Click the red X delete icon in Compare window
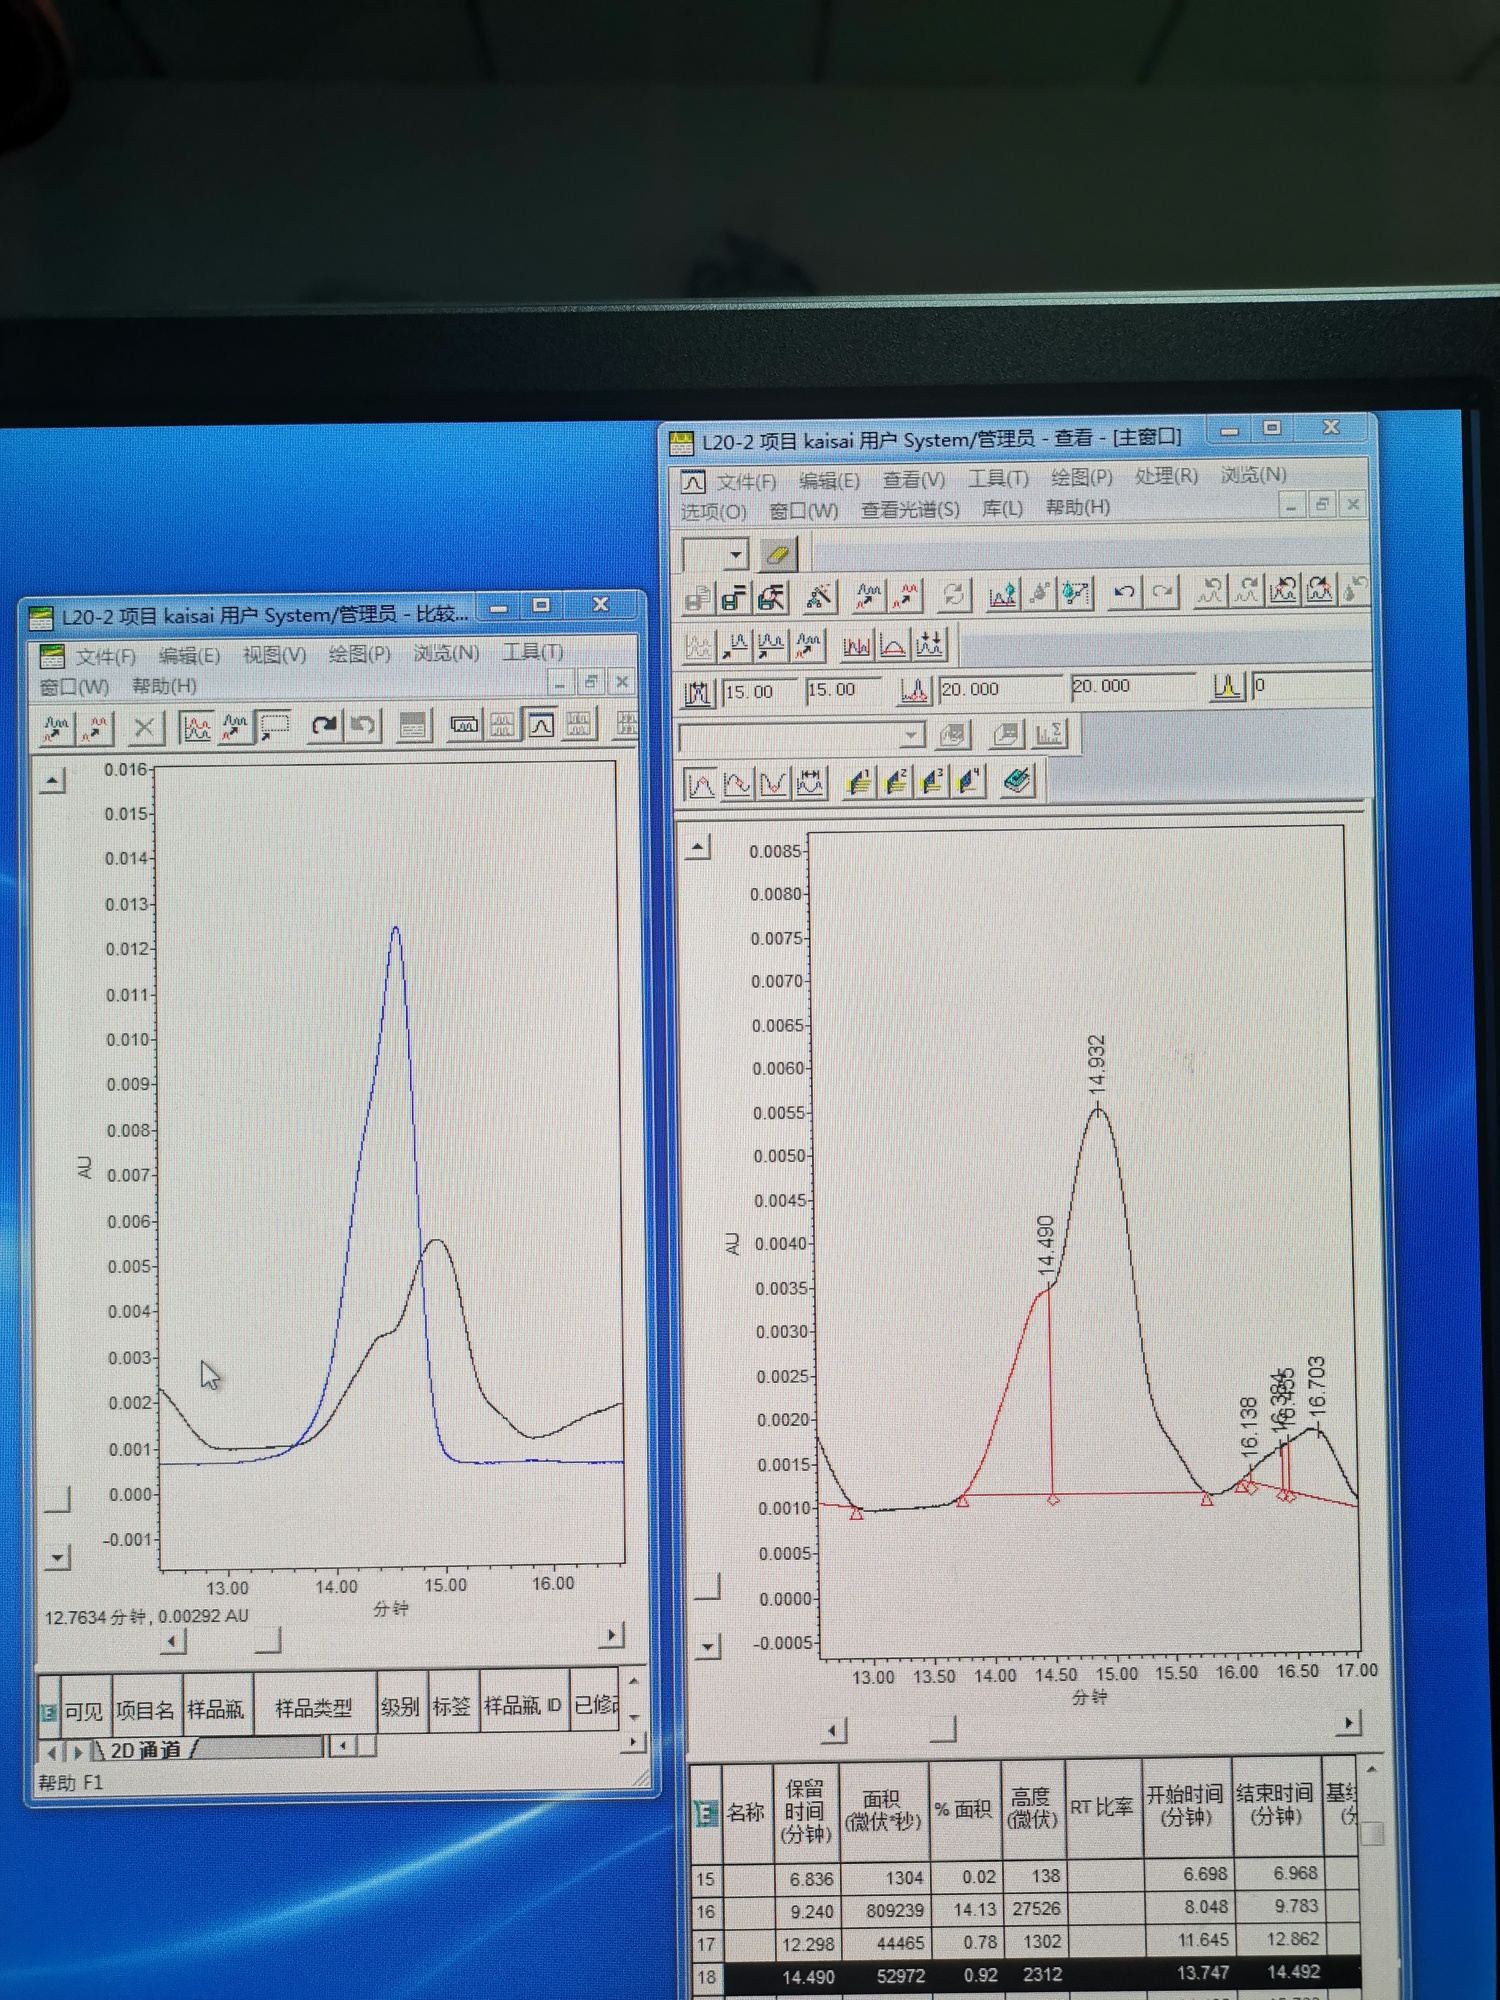Viewport: 1500px width, 2000px height. [x=144, y=727]
